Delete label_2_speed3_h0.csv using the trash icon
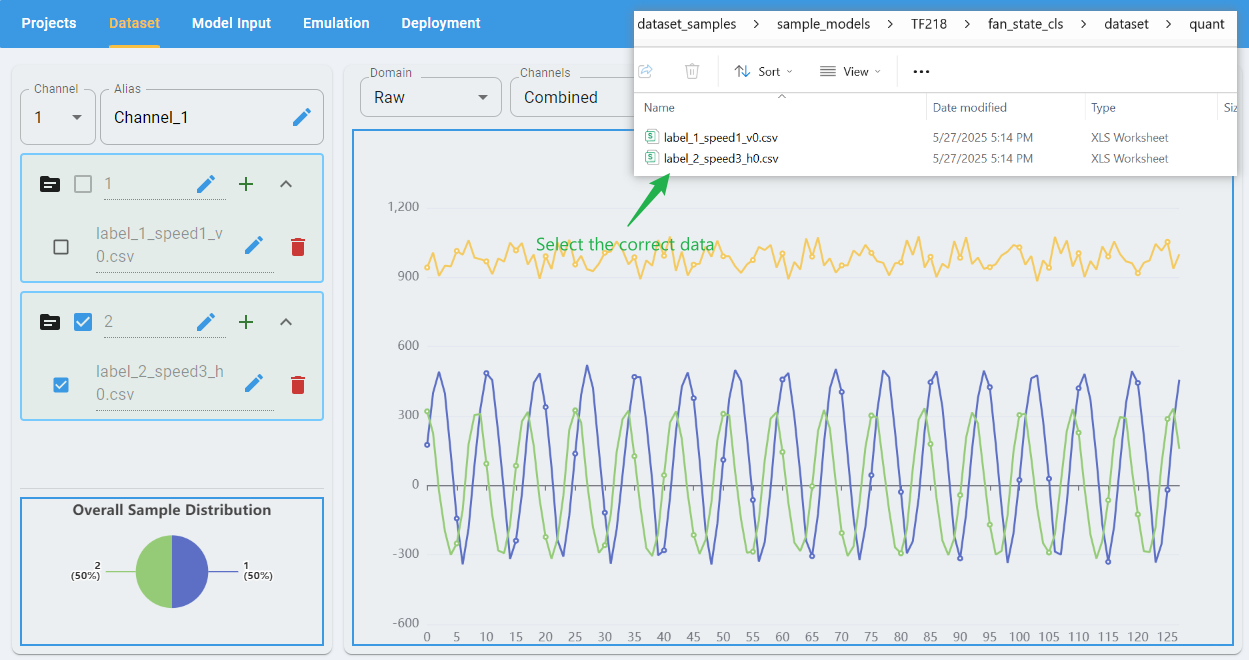Viewport: 1249px width, 660px height. click(x=297, y=384)
